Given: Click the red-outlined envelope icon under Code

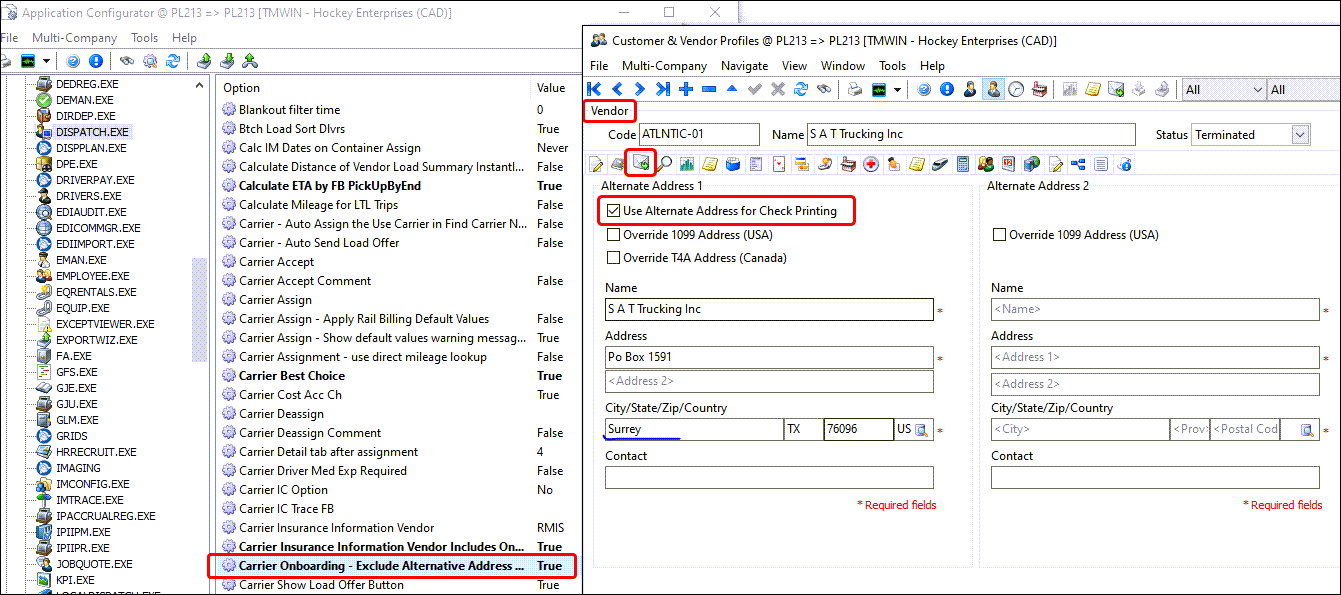Looking at the screenshot, I should [640, 163].
